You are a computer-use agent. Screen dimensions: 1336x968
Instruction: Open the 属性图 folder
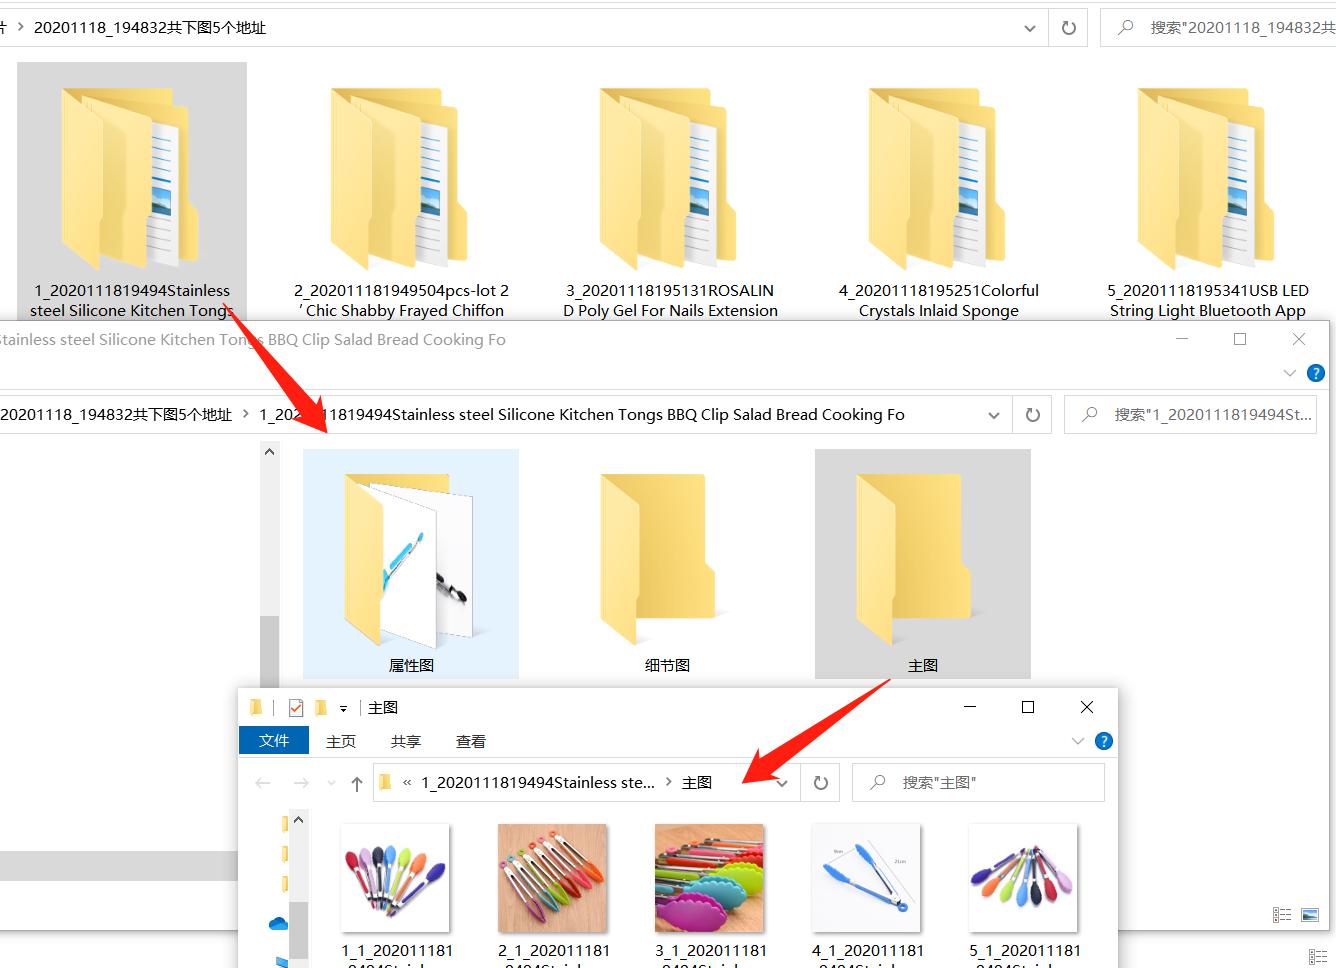point(411,564)
